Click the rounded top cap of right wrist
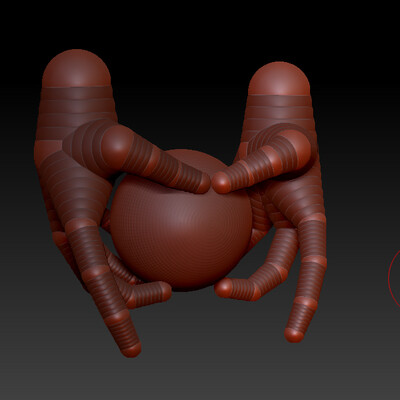The image size is (400, 400). click(279, 79)
